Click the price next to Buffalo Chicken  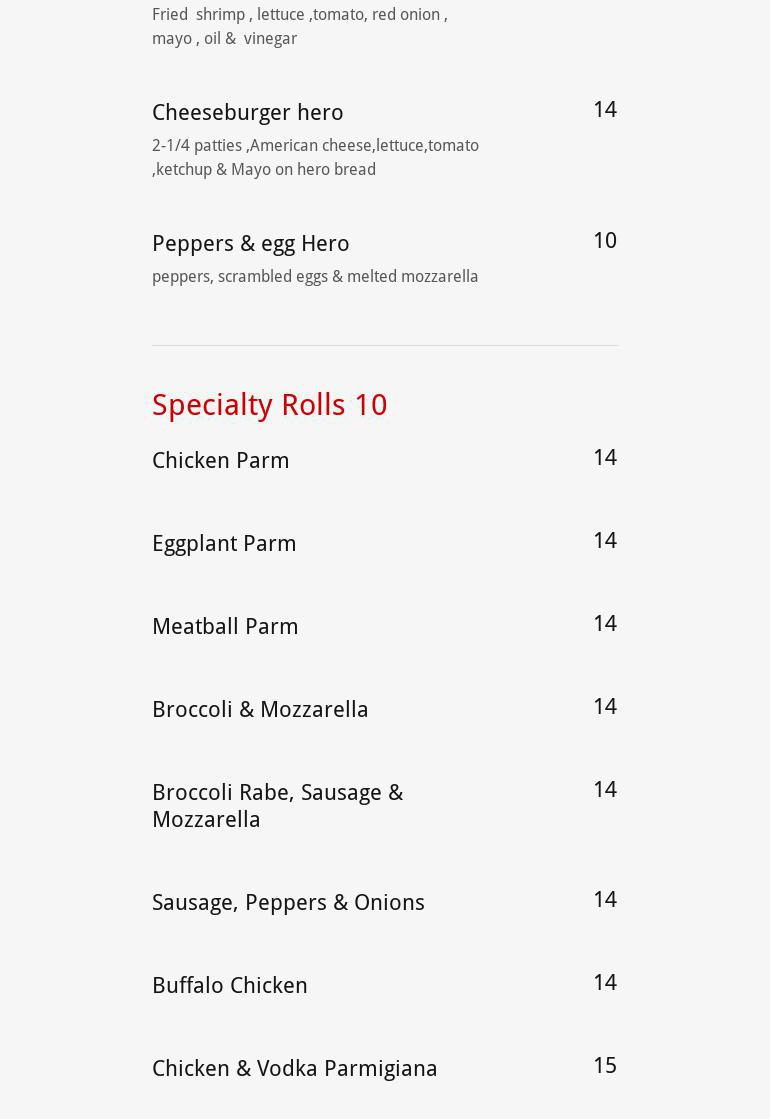coord(604,982)
